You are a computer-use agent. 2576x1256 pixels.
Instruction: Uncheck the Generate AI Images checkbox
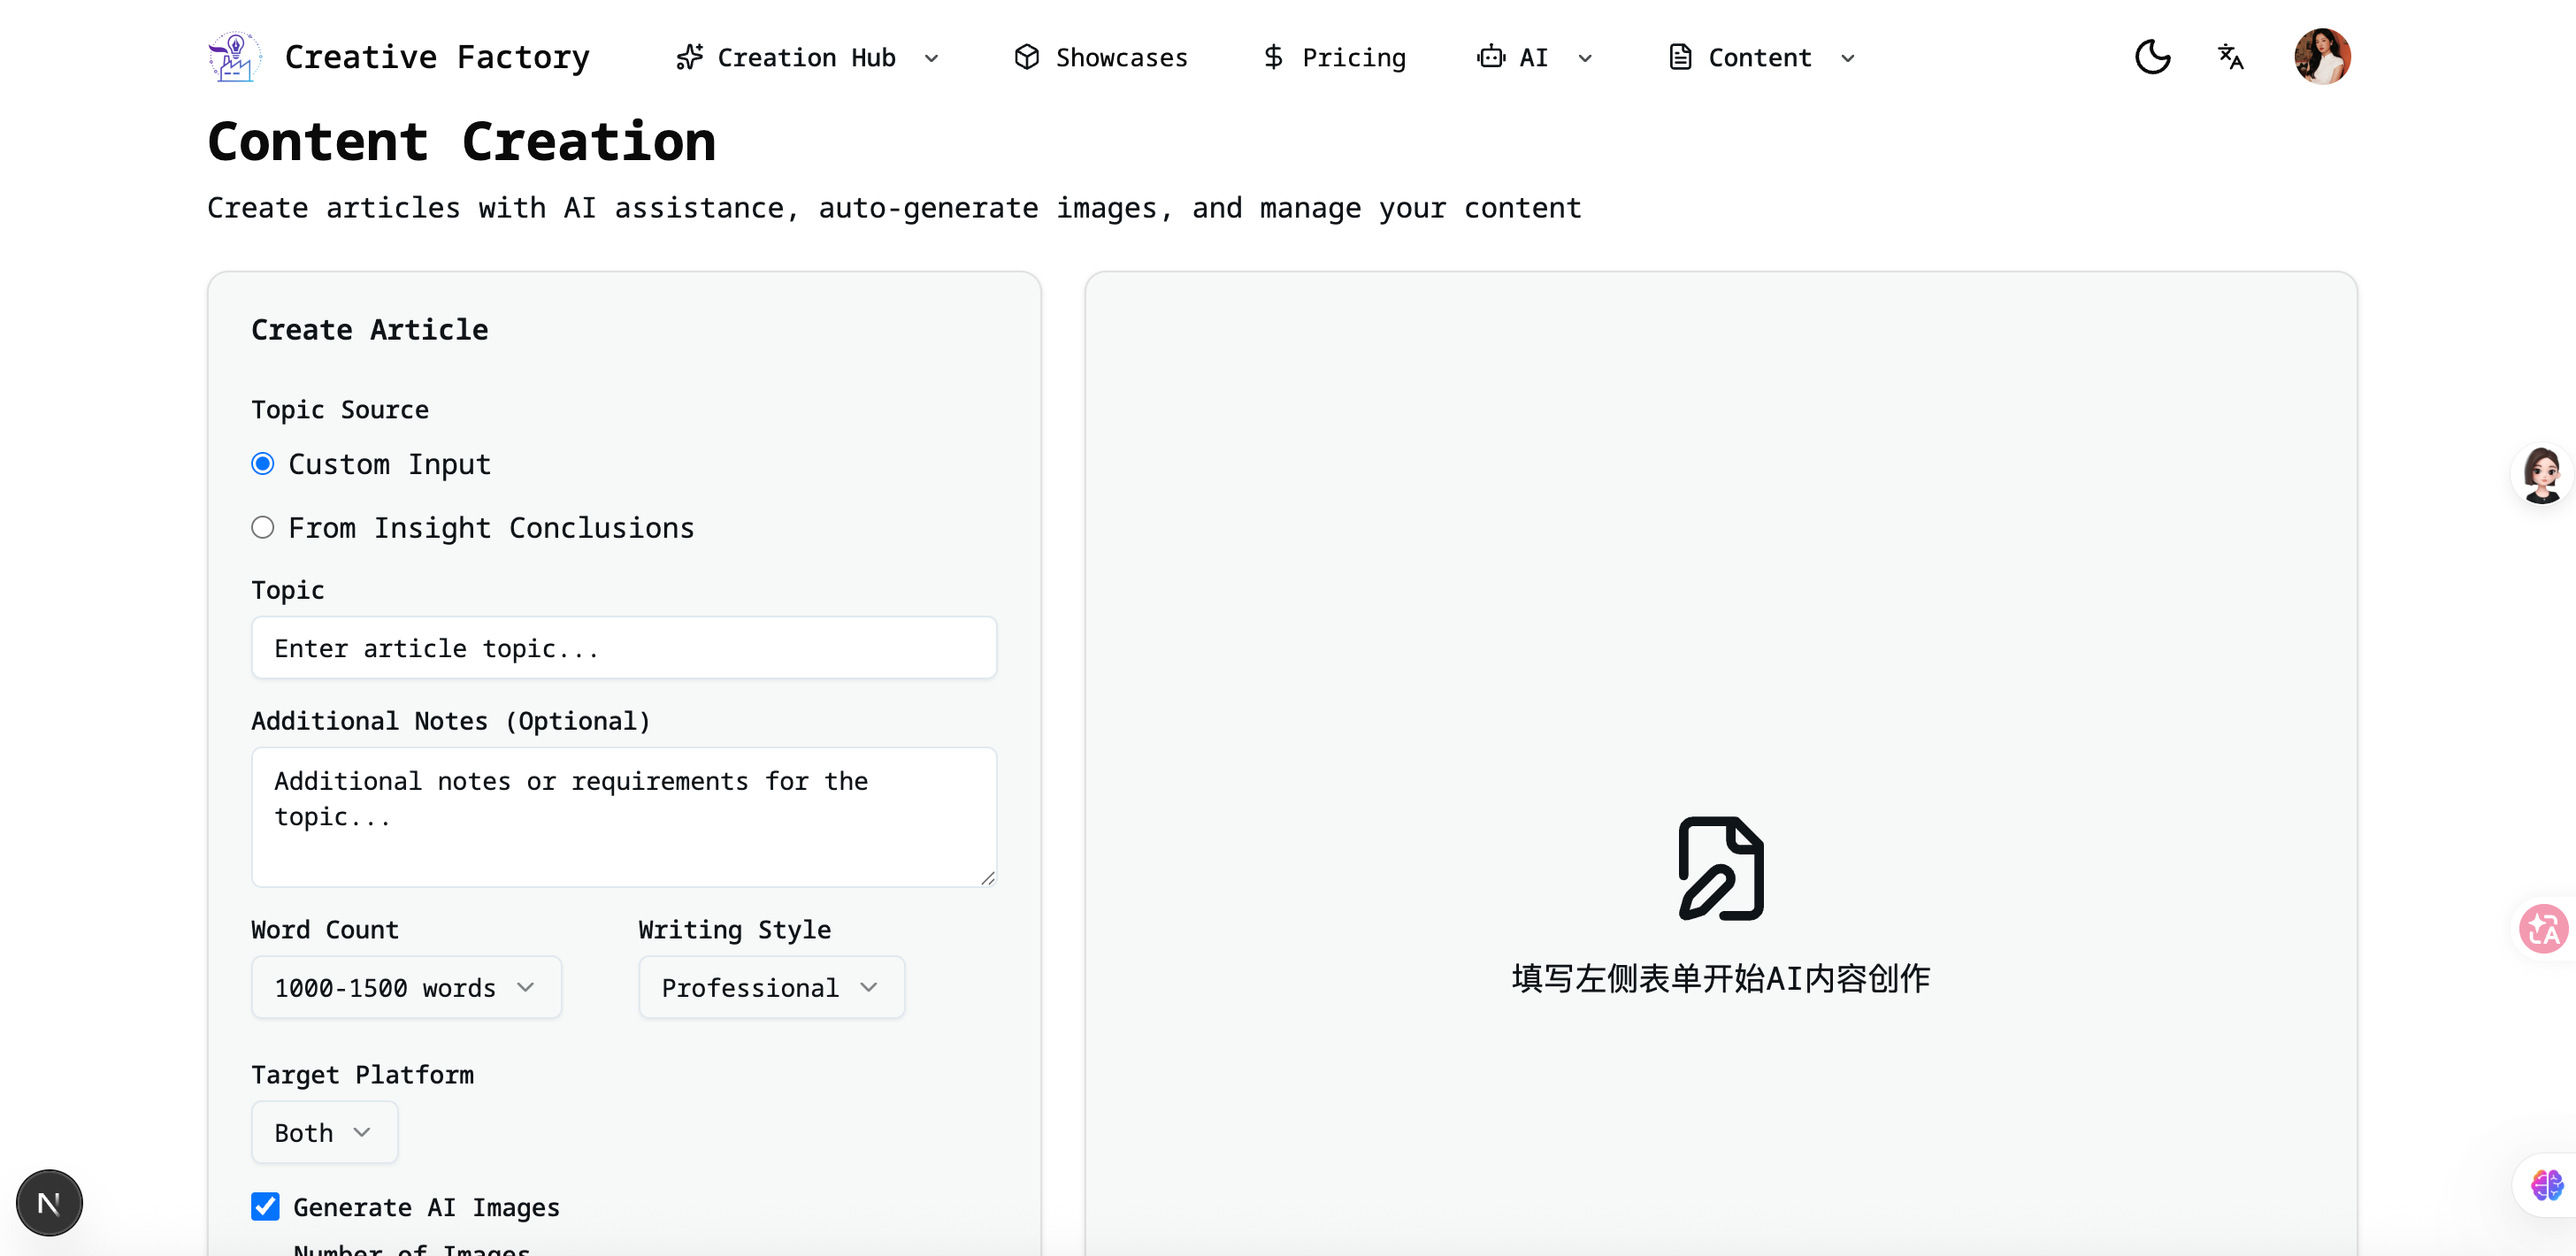265,1206
